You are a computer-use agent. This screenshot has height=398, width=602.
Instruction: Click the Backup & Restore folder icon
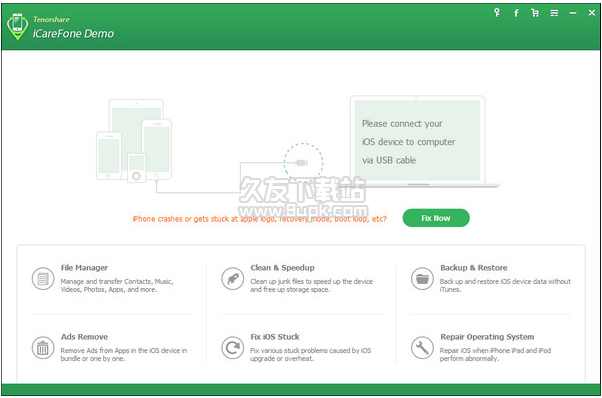[x=422, y=279]
